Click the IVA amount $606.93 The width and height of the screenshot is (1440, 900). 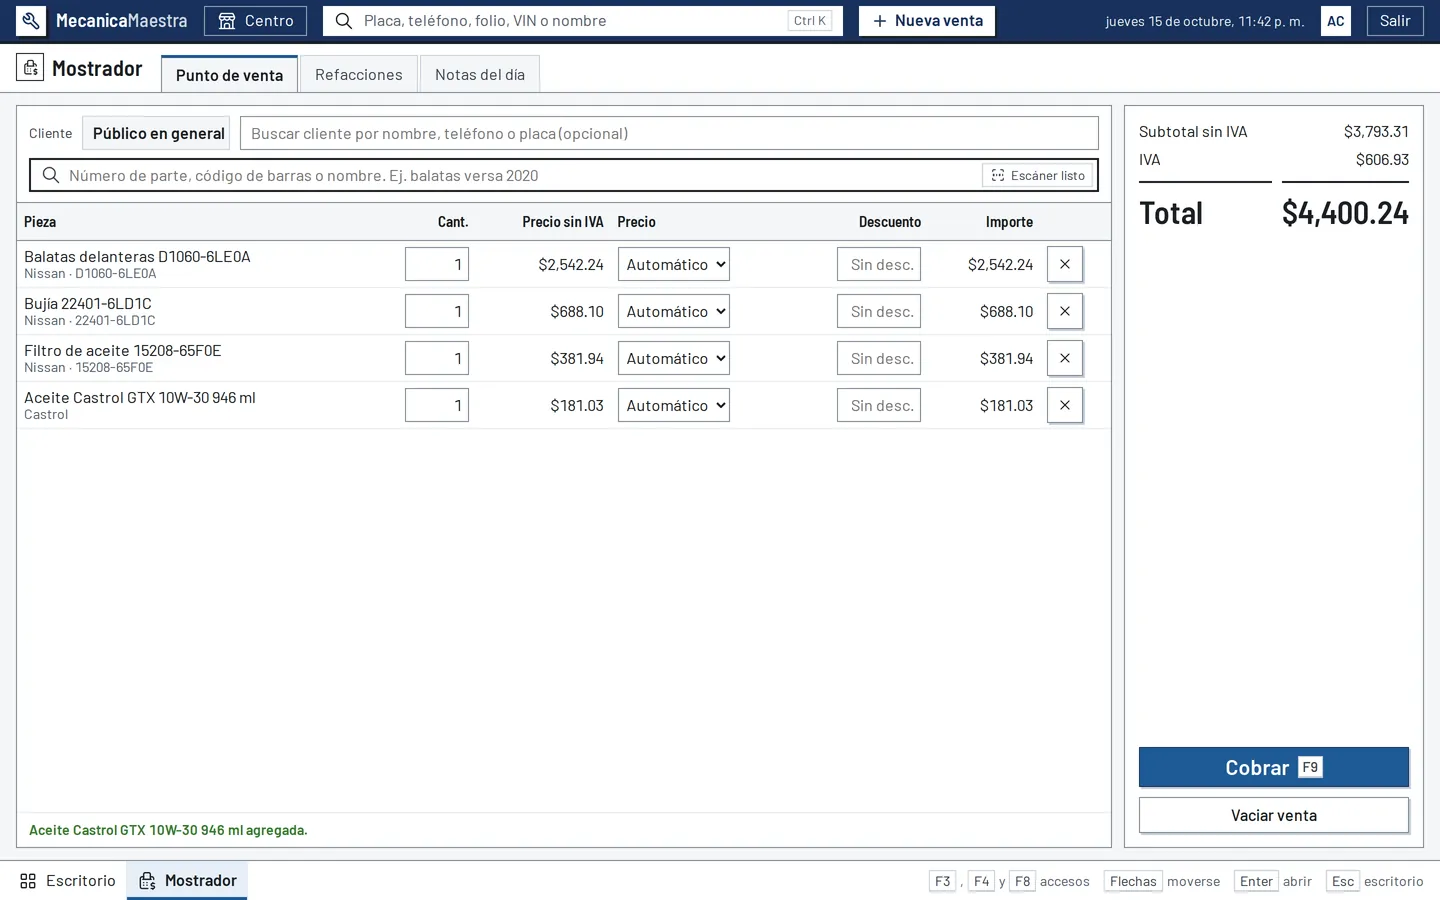(1382, 160)
